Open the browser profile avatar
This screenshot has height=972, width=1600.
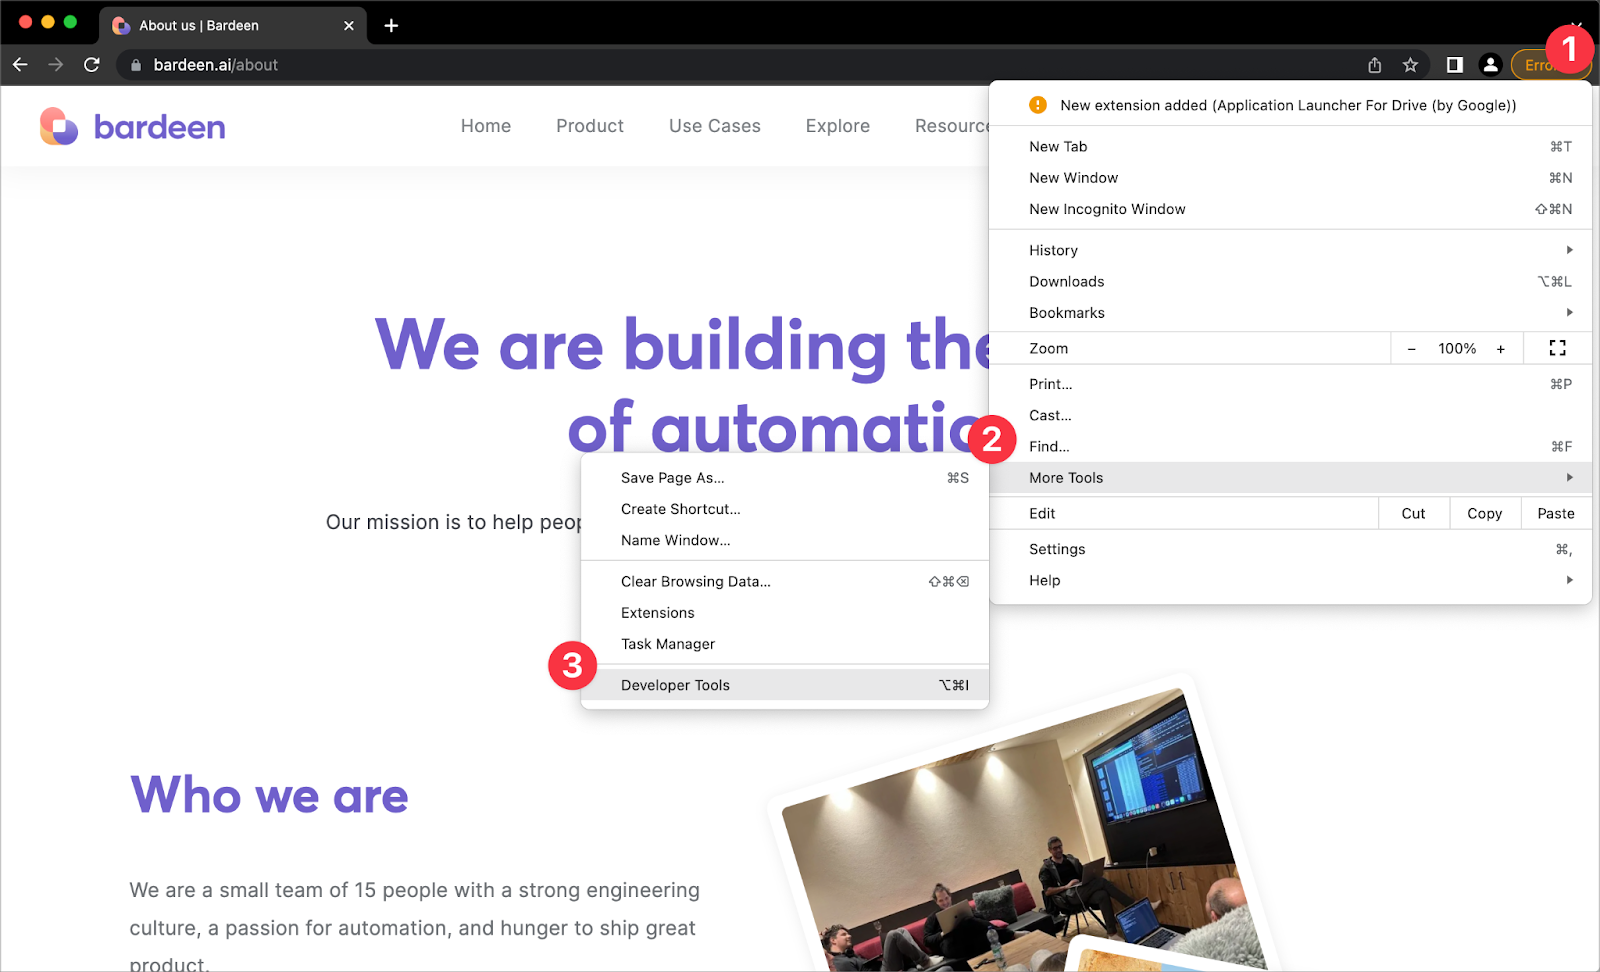pos(1490,64)
